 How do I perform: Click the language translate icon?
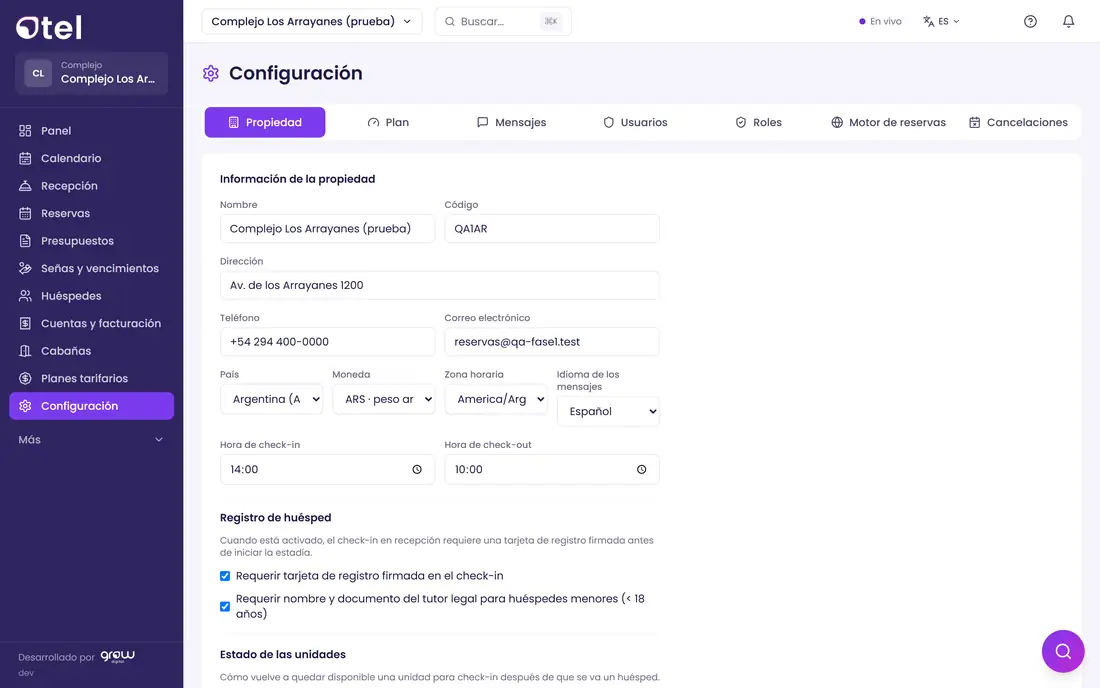coord(928,21)
